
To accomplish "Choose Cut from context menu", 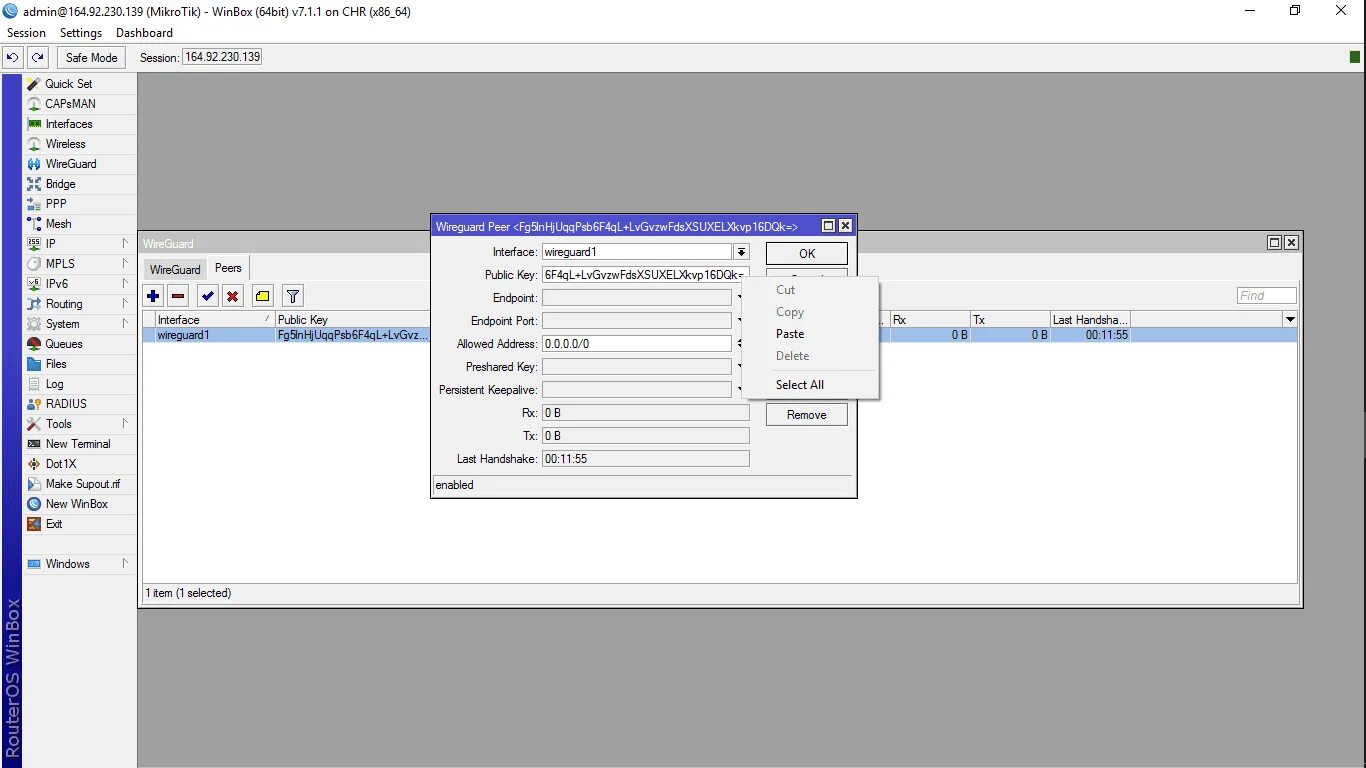I will tap(786, 290).
